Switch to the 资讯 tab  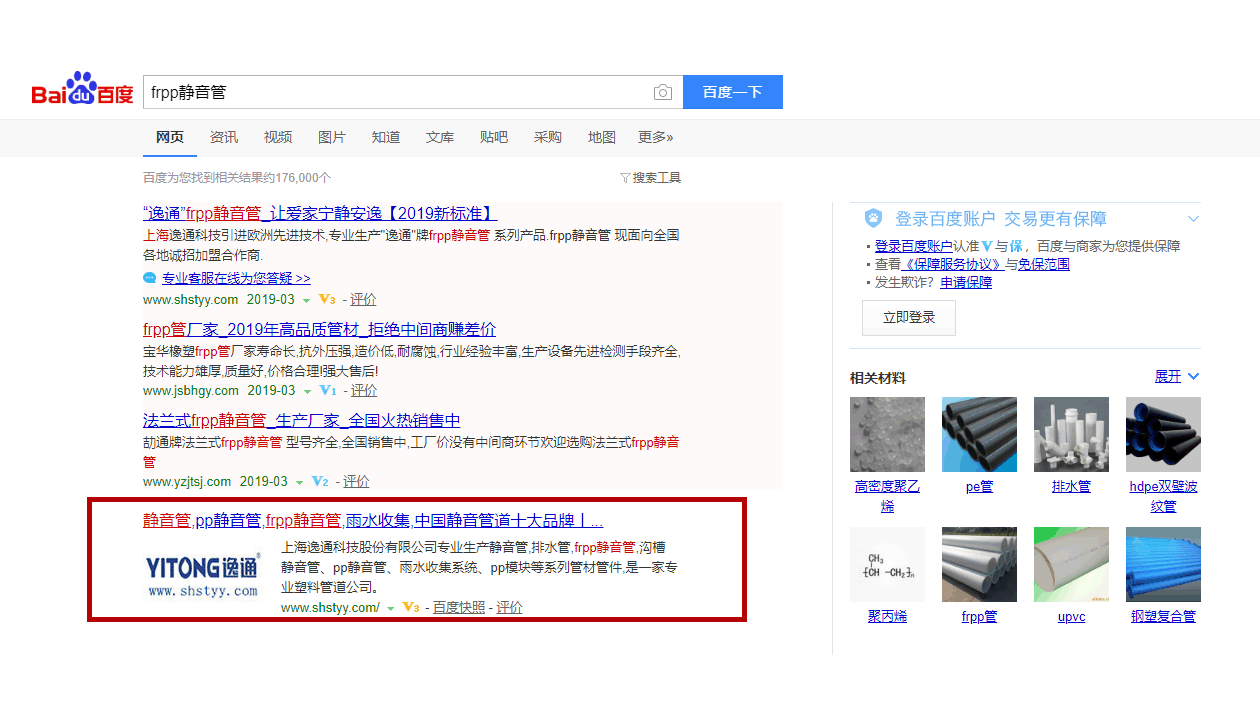click(x=224, y=137)
